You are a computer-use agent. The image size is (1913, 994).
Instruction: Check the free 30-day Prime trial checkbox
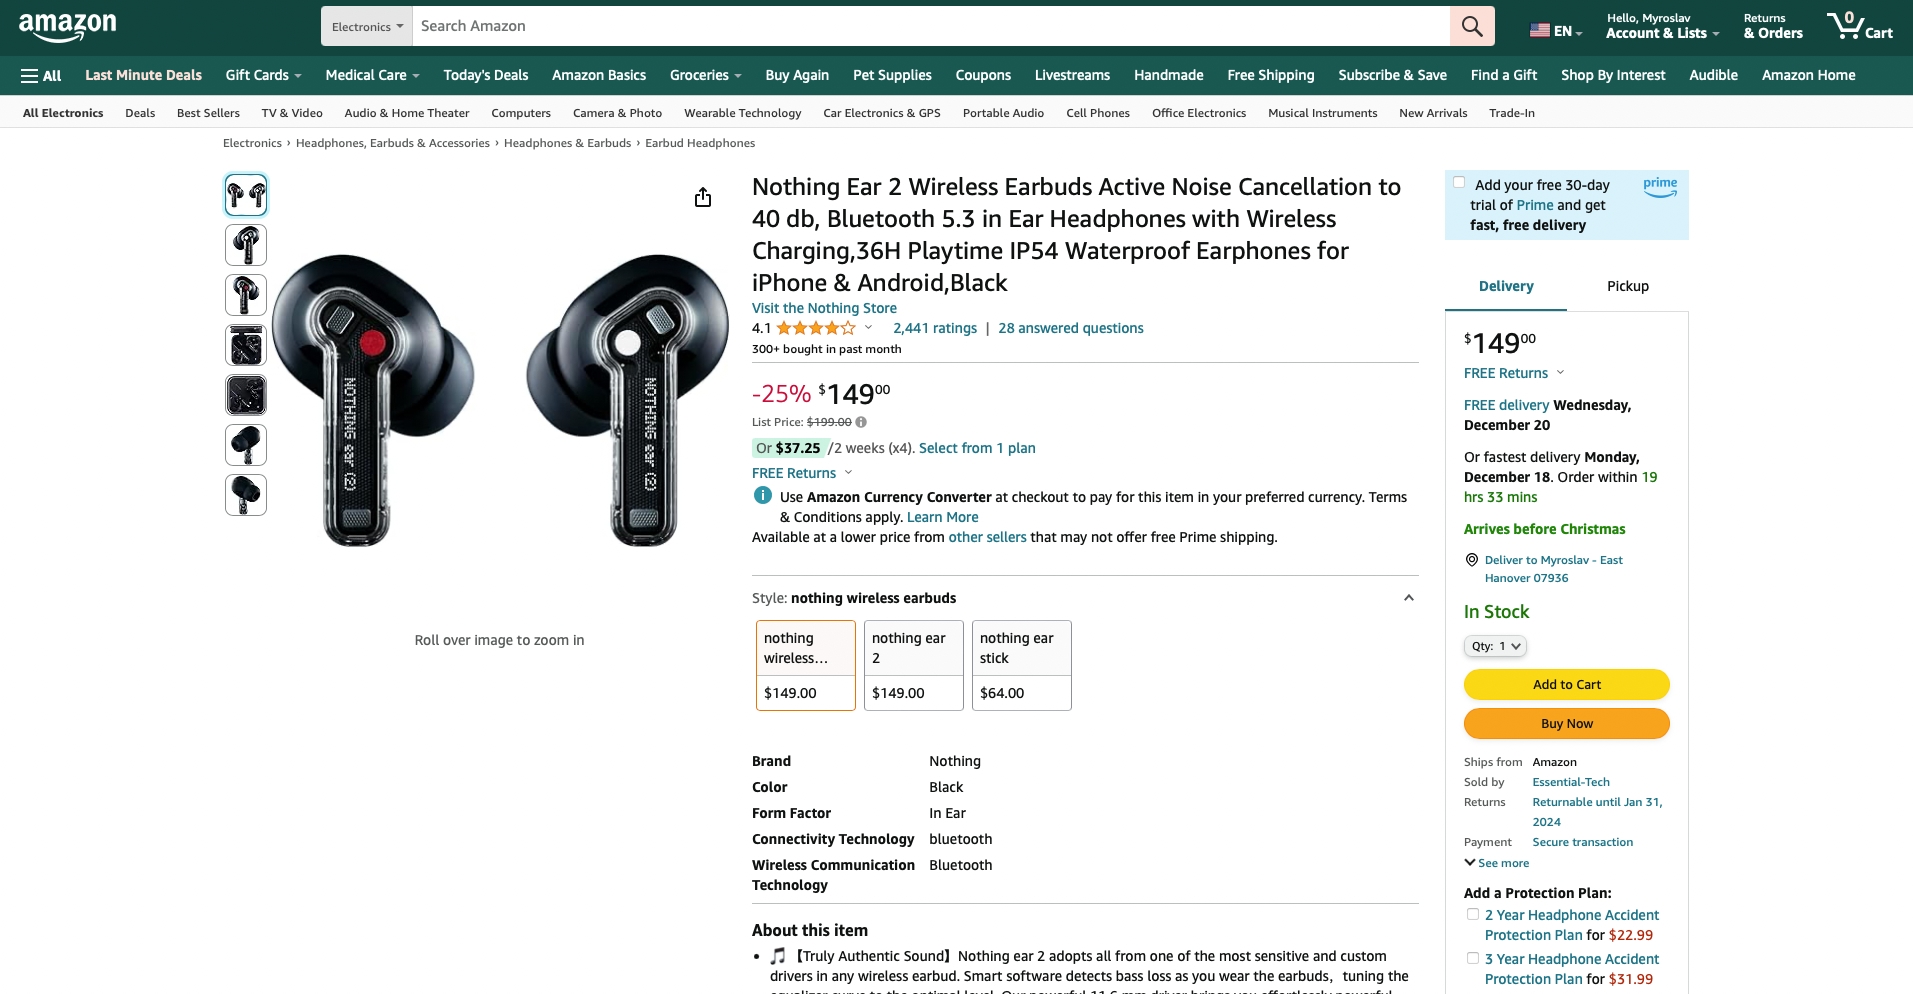(1459, 182)
